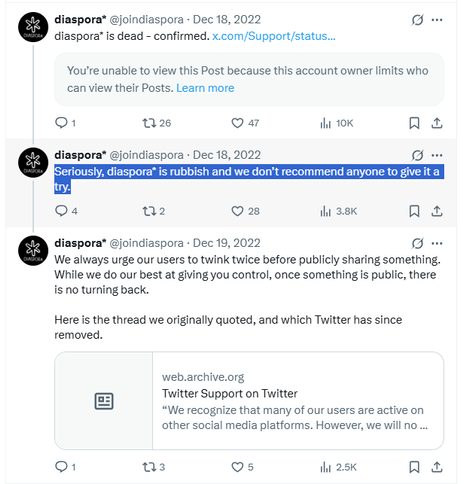Open the x.com/Support/status link

(274, 36)
